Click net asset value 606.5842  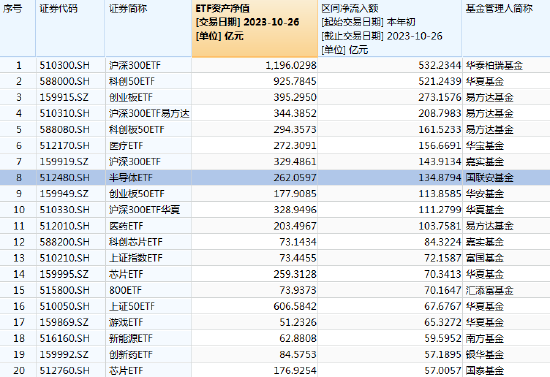[295, 306]
